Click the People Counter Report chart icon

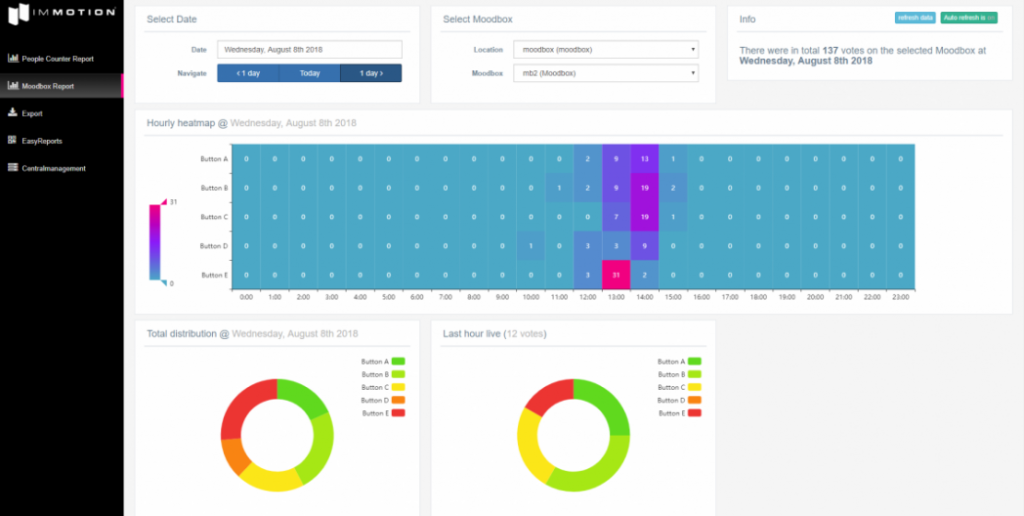click(x=12, y=59)
